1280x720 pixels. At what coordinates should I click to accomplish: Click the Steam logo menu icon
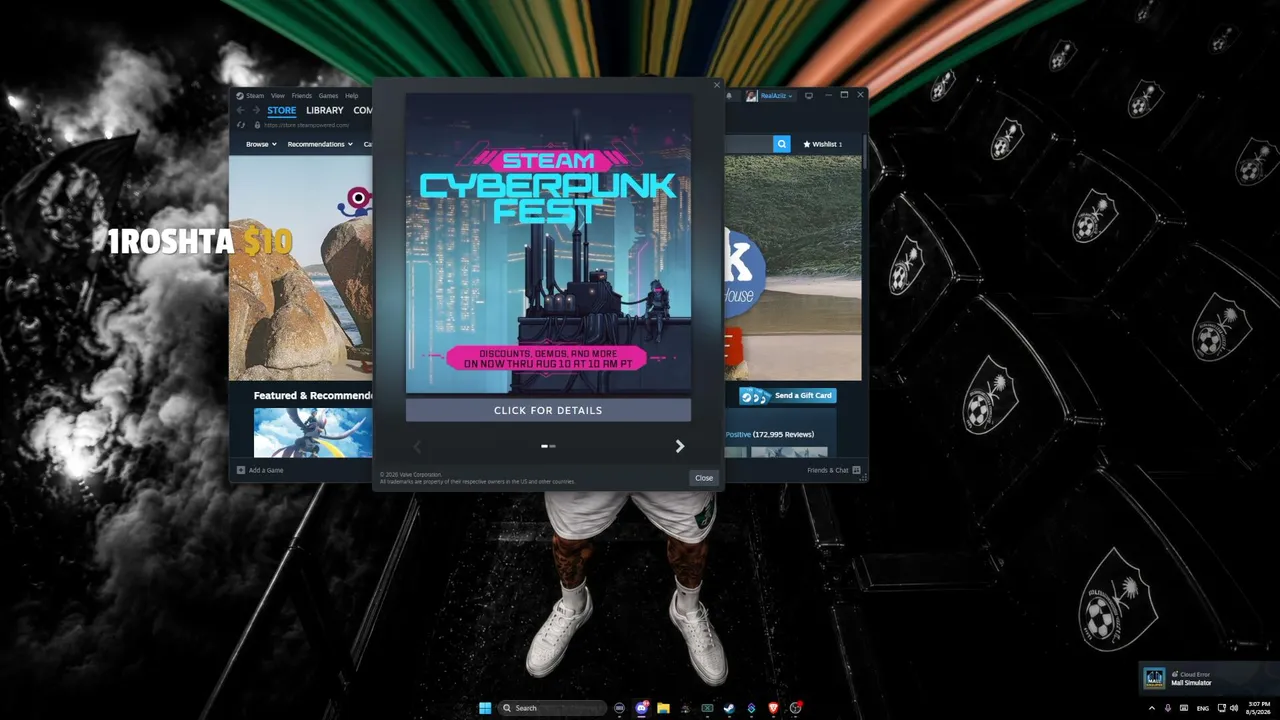(x=240, y=96)
